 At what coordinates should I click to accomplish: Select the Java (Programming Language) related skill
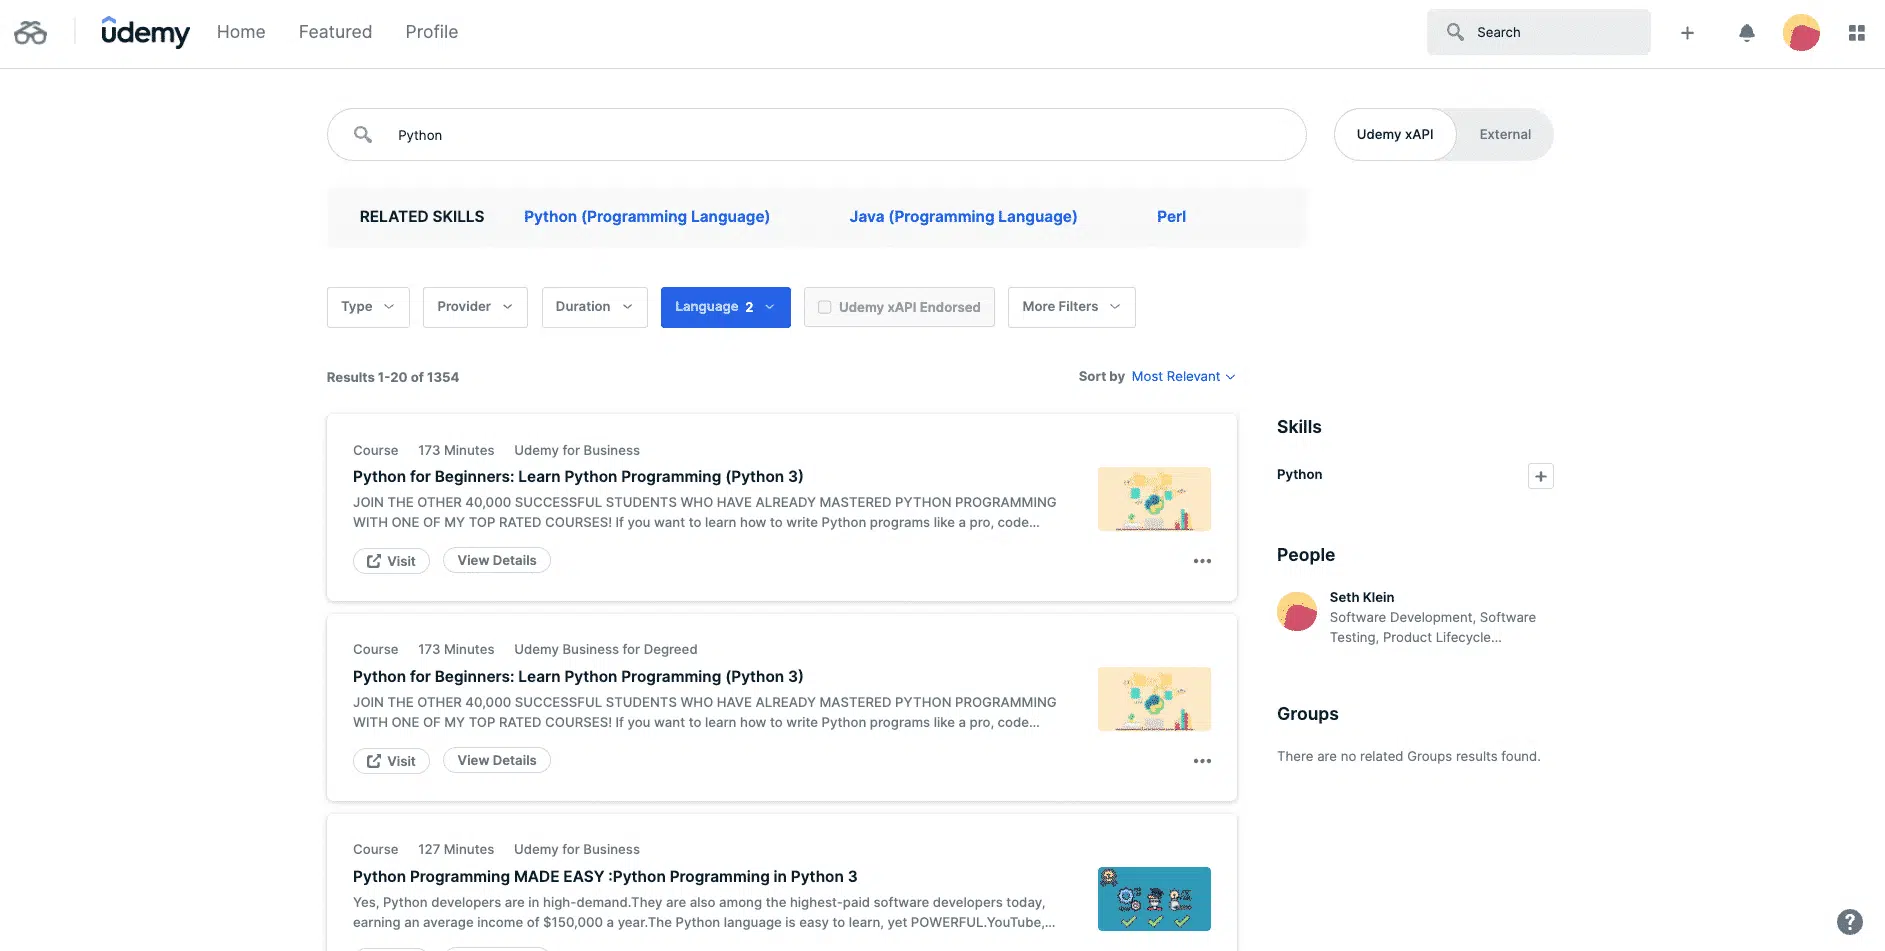963,216
